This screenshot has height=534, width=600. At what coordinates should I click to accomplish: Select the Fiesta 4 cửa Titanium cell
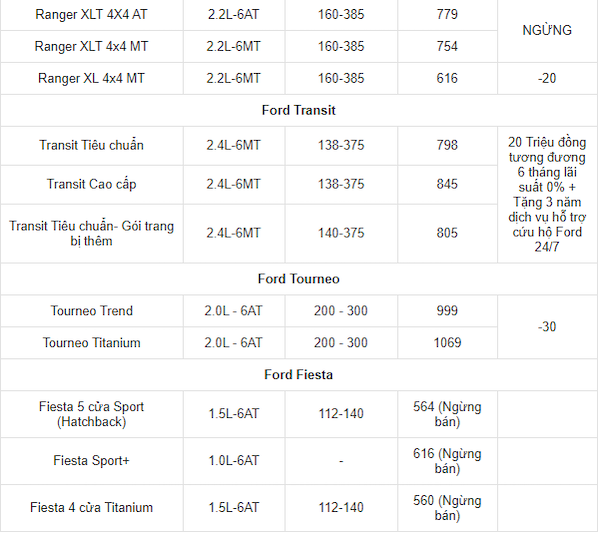pyautogui.click(x=91, y=507)
